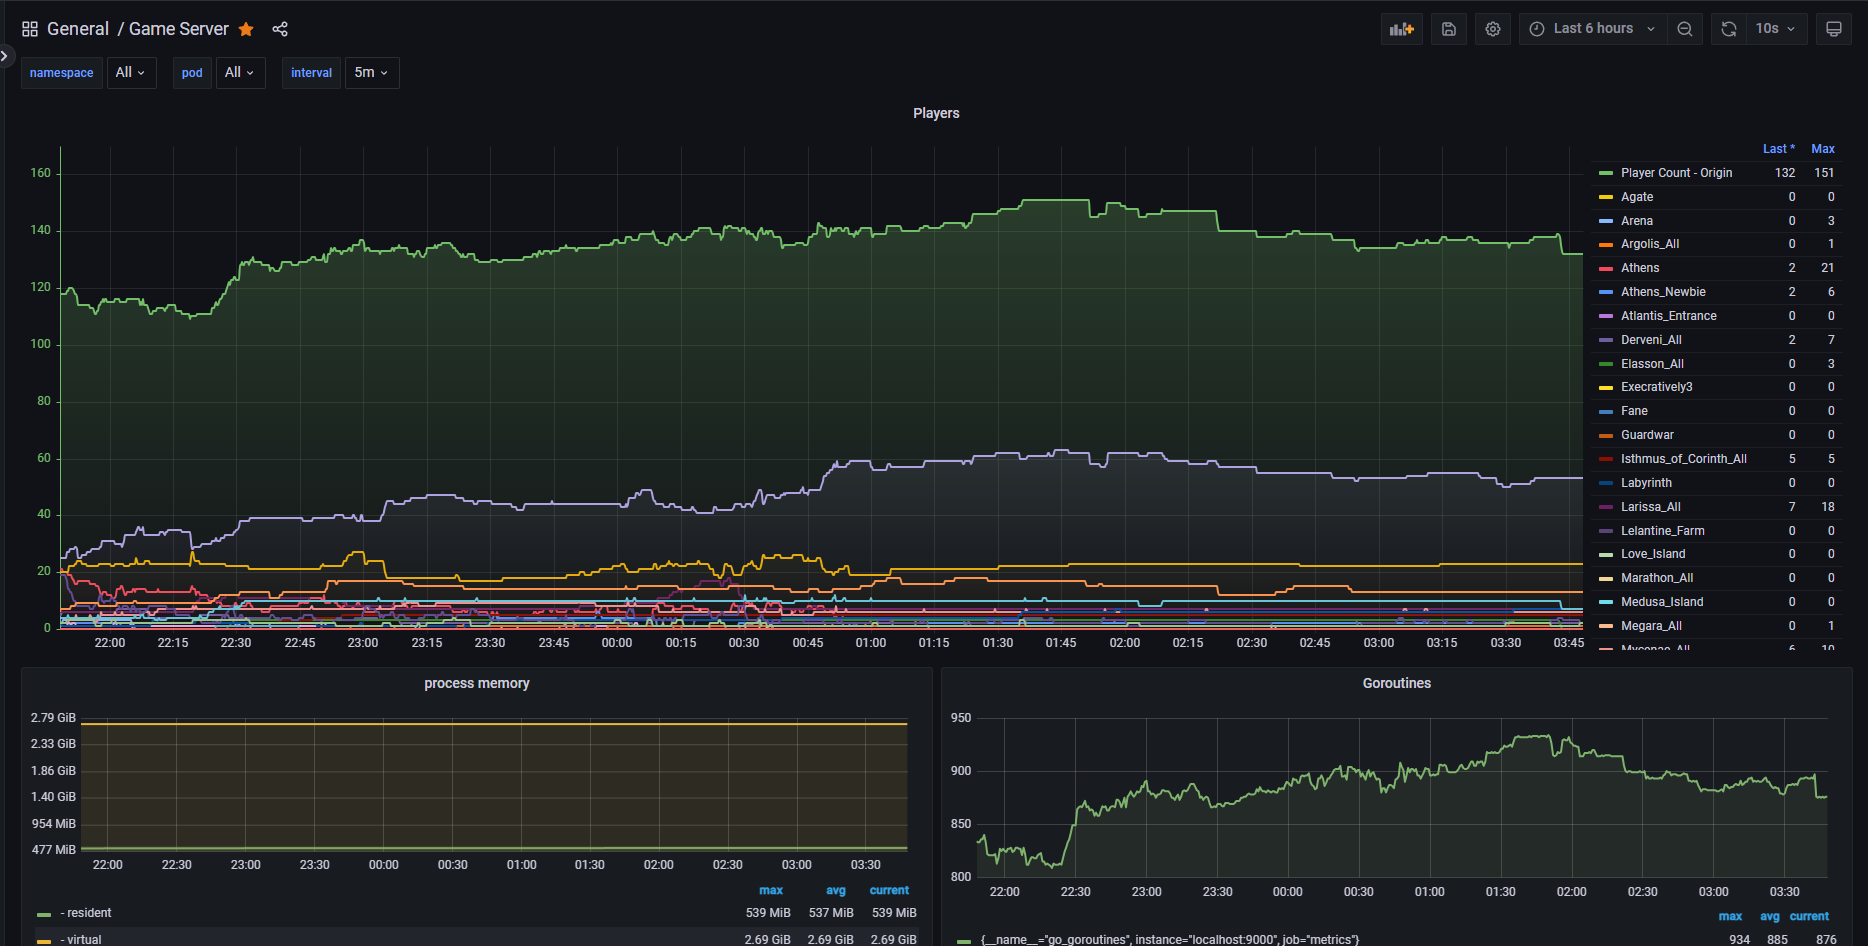The image size is (1868, 946).
Task: Open the dashboard search grid icon
Action: (x=30, y=29)
